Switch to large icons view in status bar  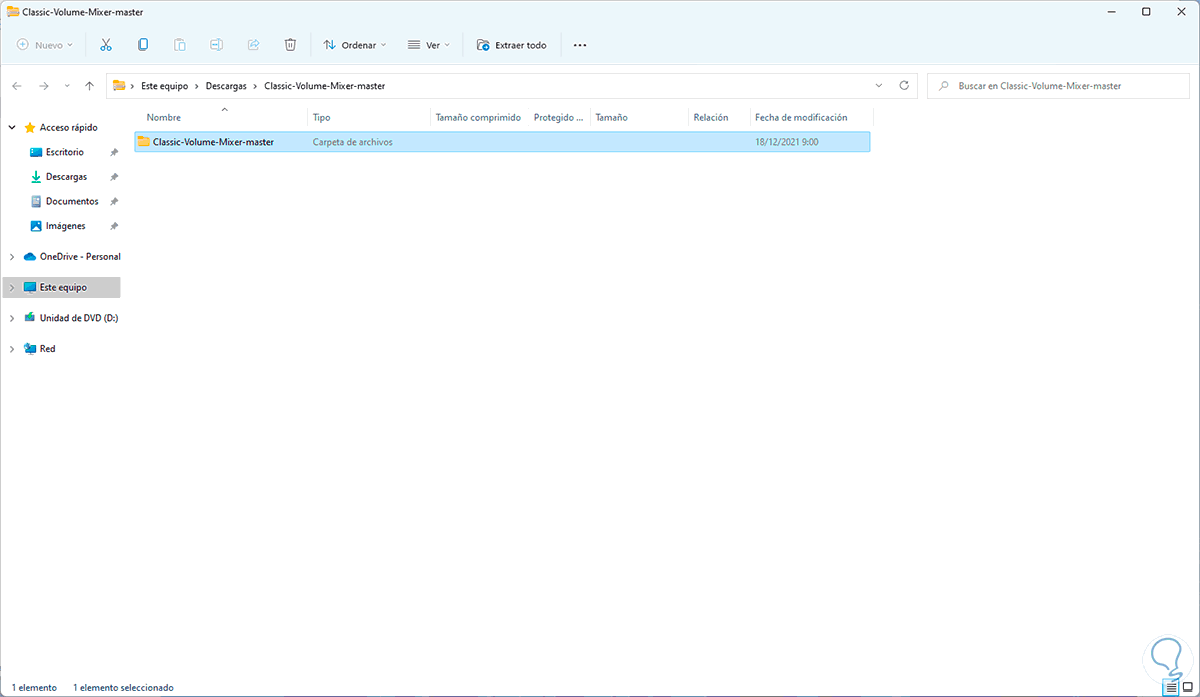coord(1188,688)
